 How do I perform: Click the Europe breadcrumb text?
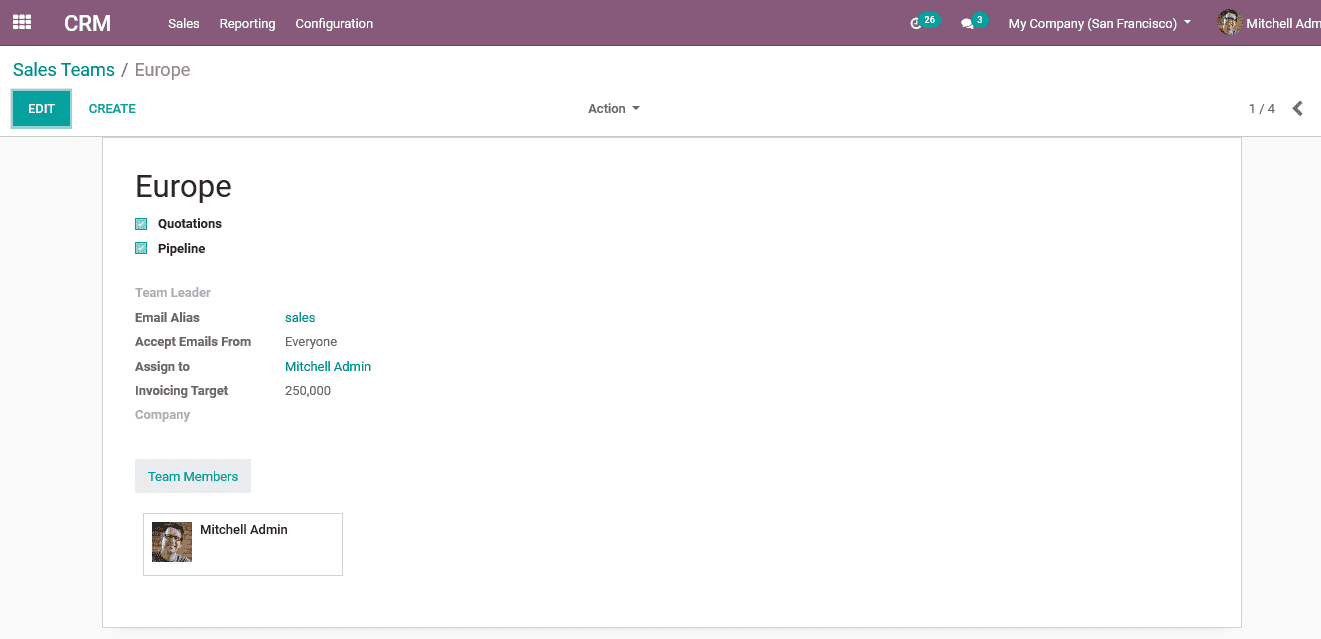tap(162, 70)
